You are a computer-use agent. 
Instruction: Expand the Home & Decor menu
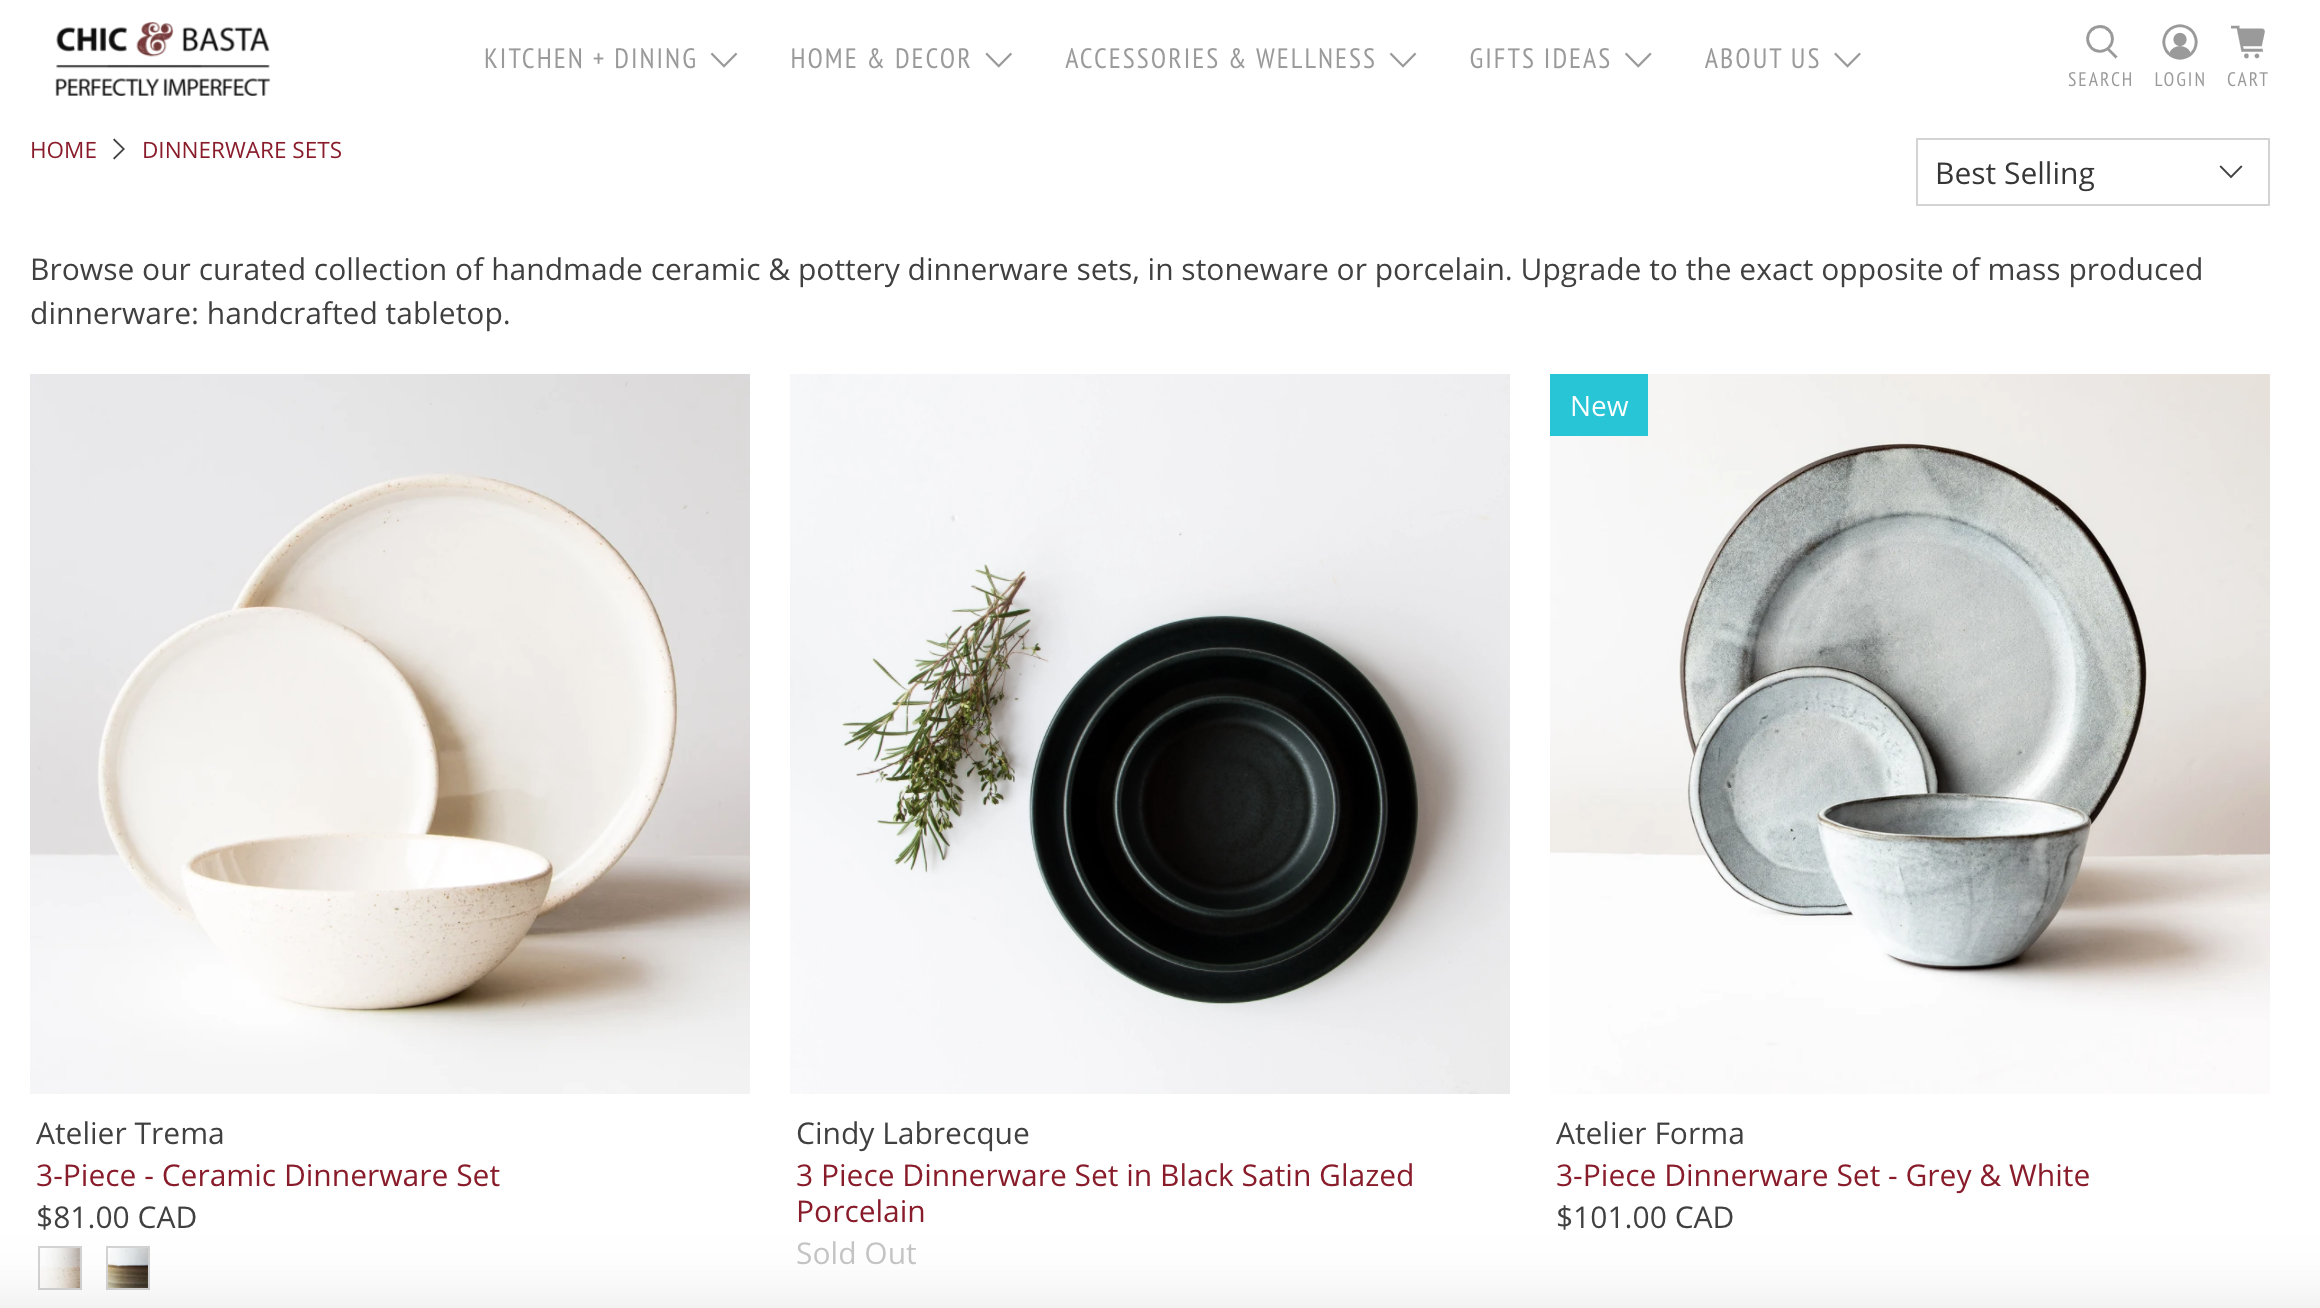click(900, 59)
